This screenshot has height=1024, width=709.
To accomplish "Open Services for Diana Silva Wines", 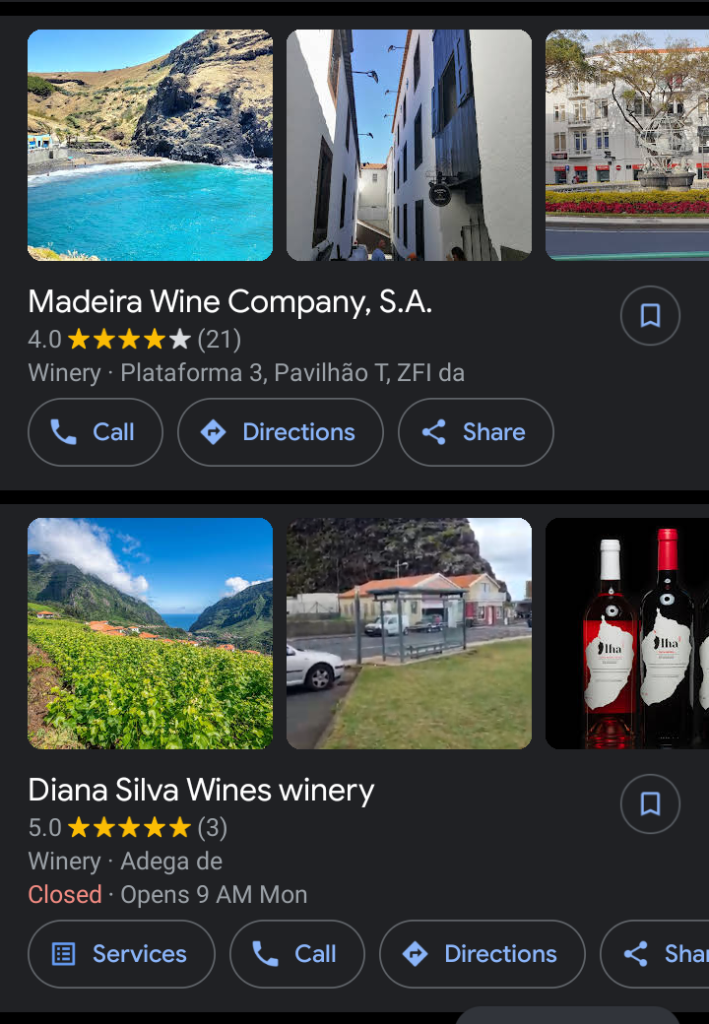I will [121, 954].
